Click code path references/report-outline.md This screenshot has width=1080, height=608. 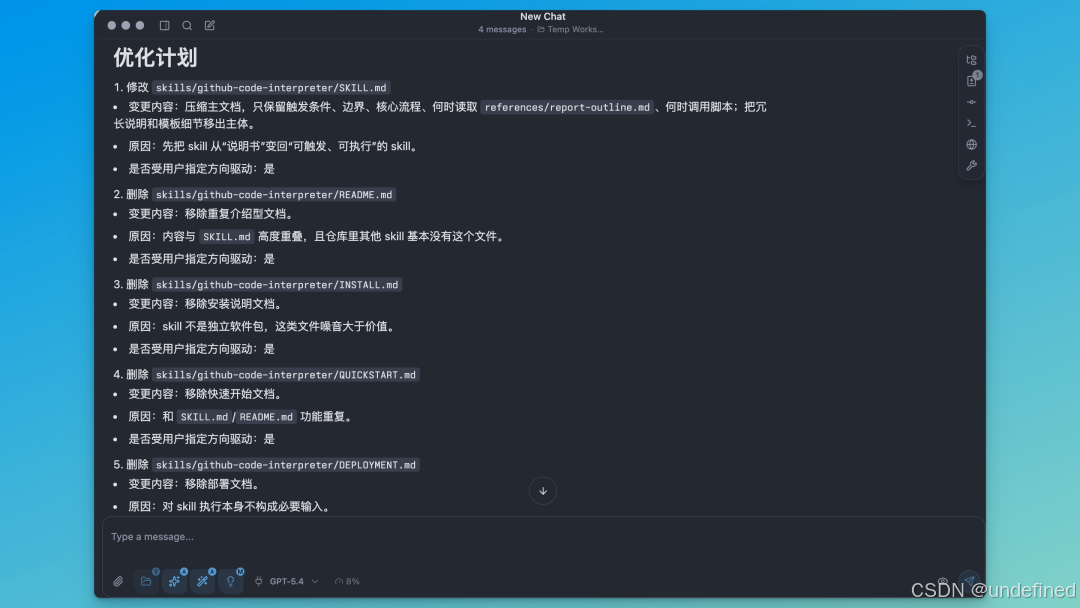567,107
